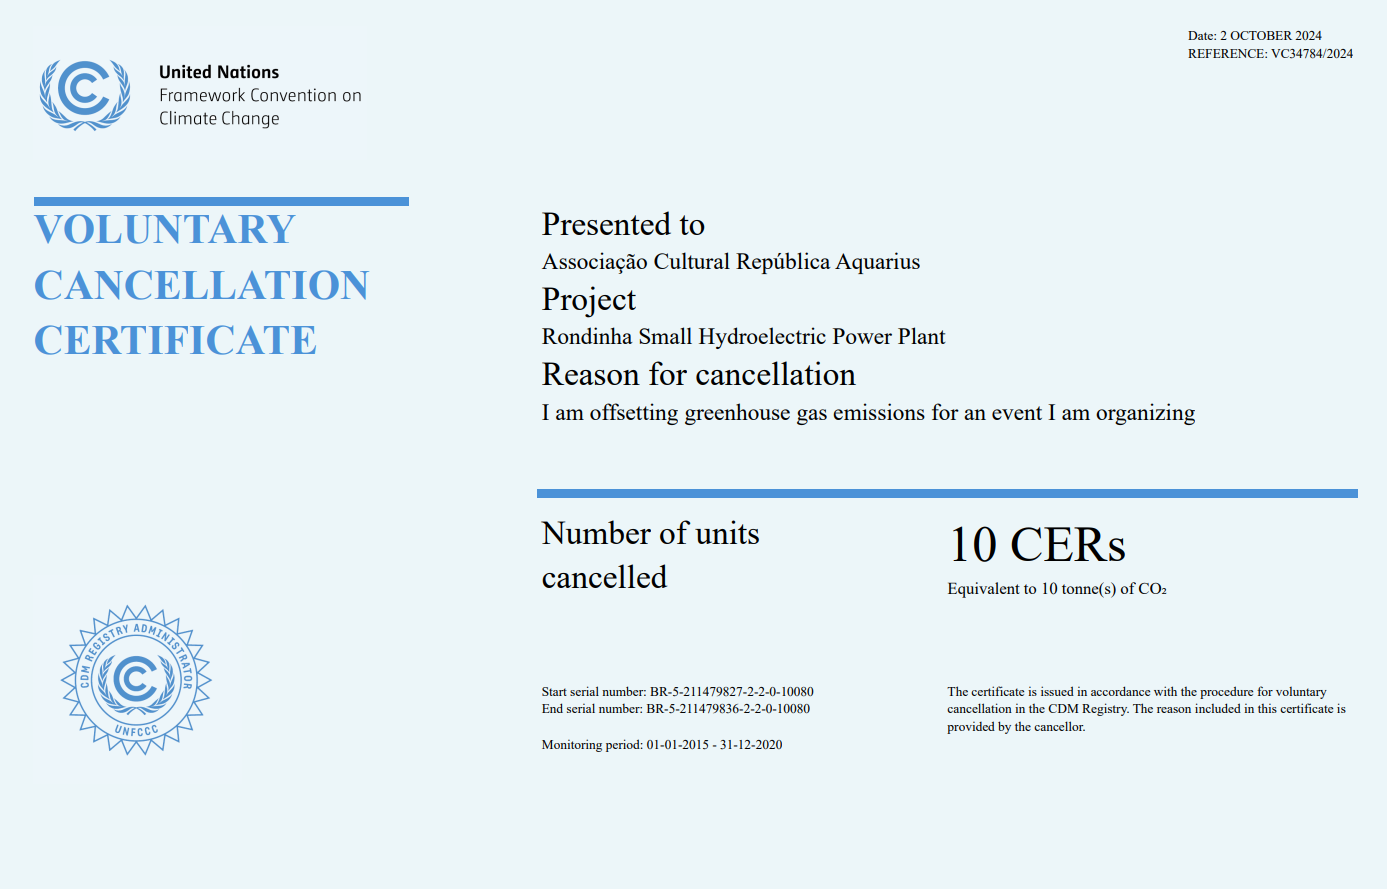1387x889 pixels.
Task: Click the disclaimer line 'provided by the cancellor.'
Action: (x=1016, y=727)
